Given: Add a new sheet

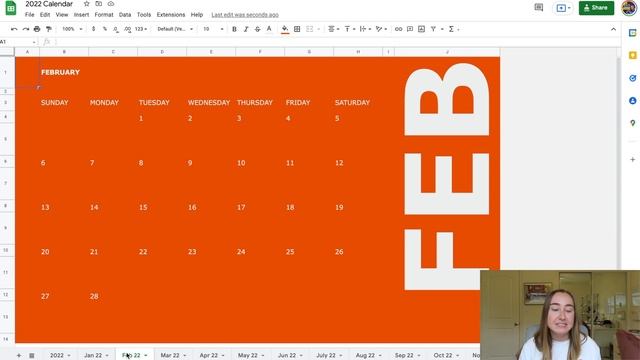Looking at the screenshot, I should [x=19, y=356].
